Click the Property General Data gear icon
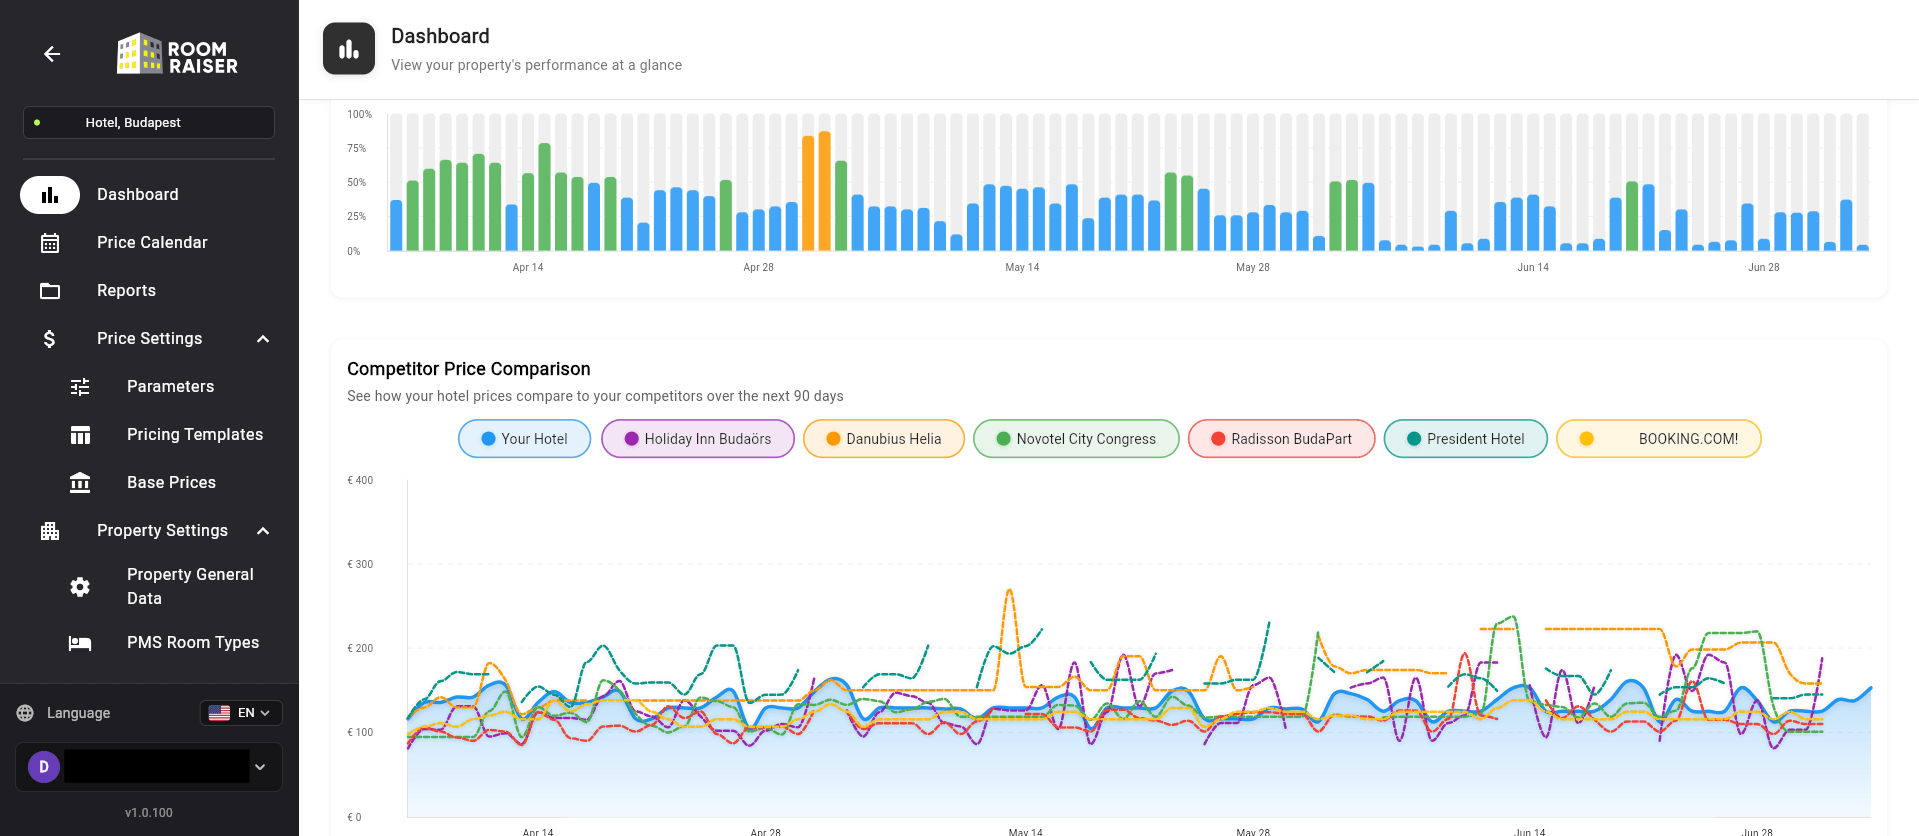 pyautogui.click(x=80, y=587)
